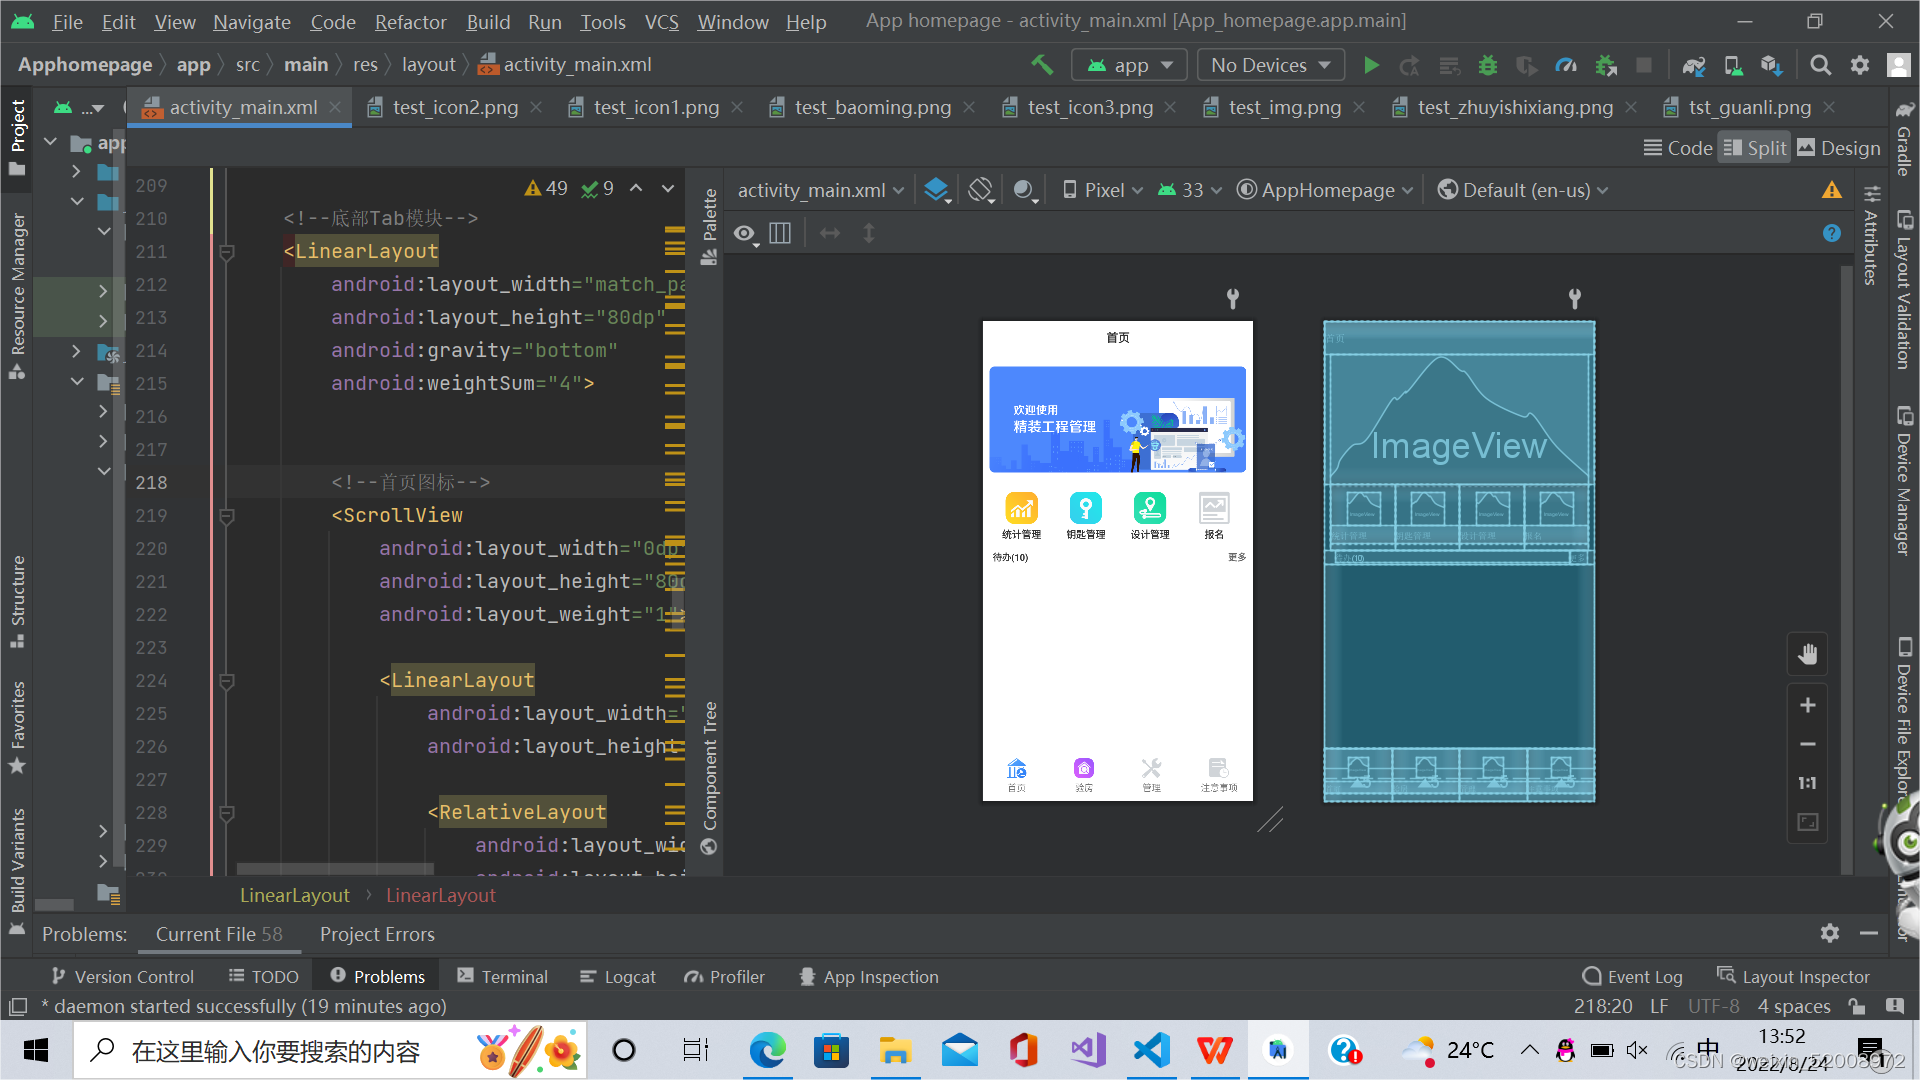Toggle the Component Tree side panel
The width and height of the screenshot is (1920, 1080).
coord(709,778)
